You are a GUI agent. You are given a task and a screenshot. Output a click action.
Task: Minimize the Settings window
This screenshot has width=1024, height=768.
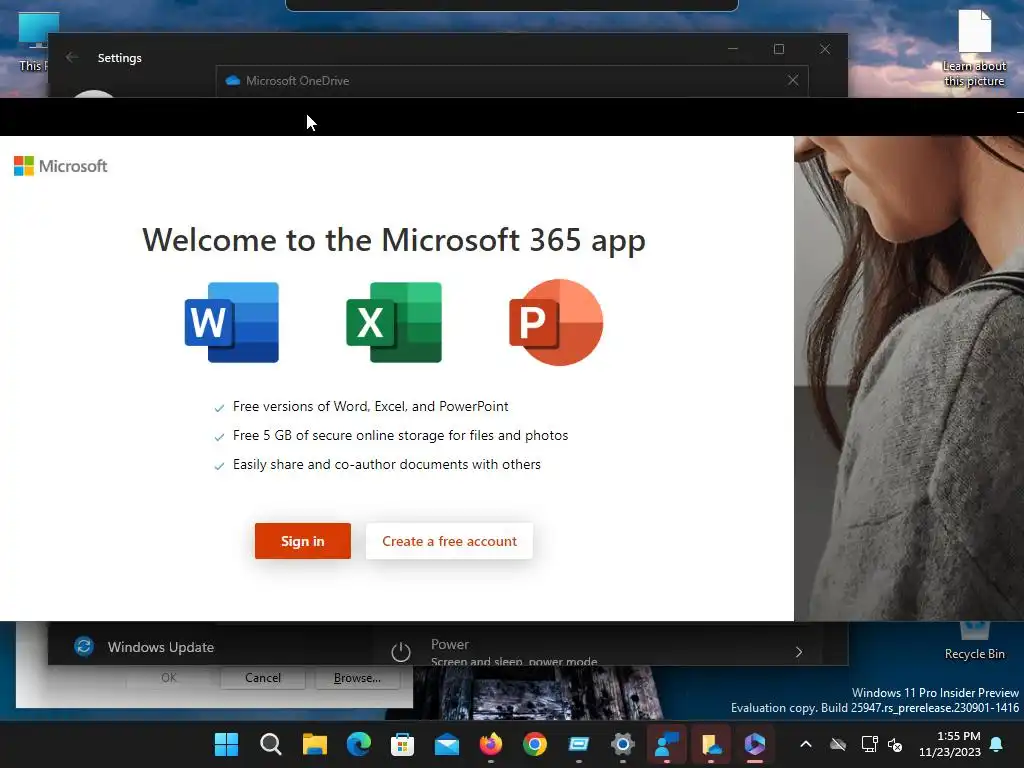(733, 49)
